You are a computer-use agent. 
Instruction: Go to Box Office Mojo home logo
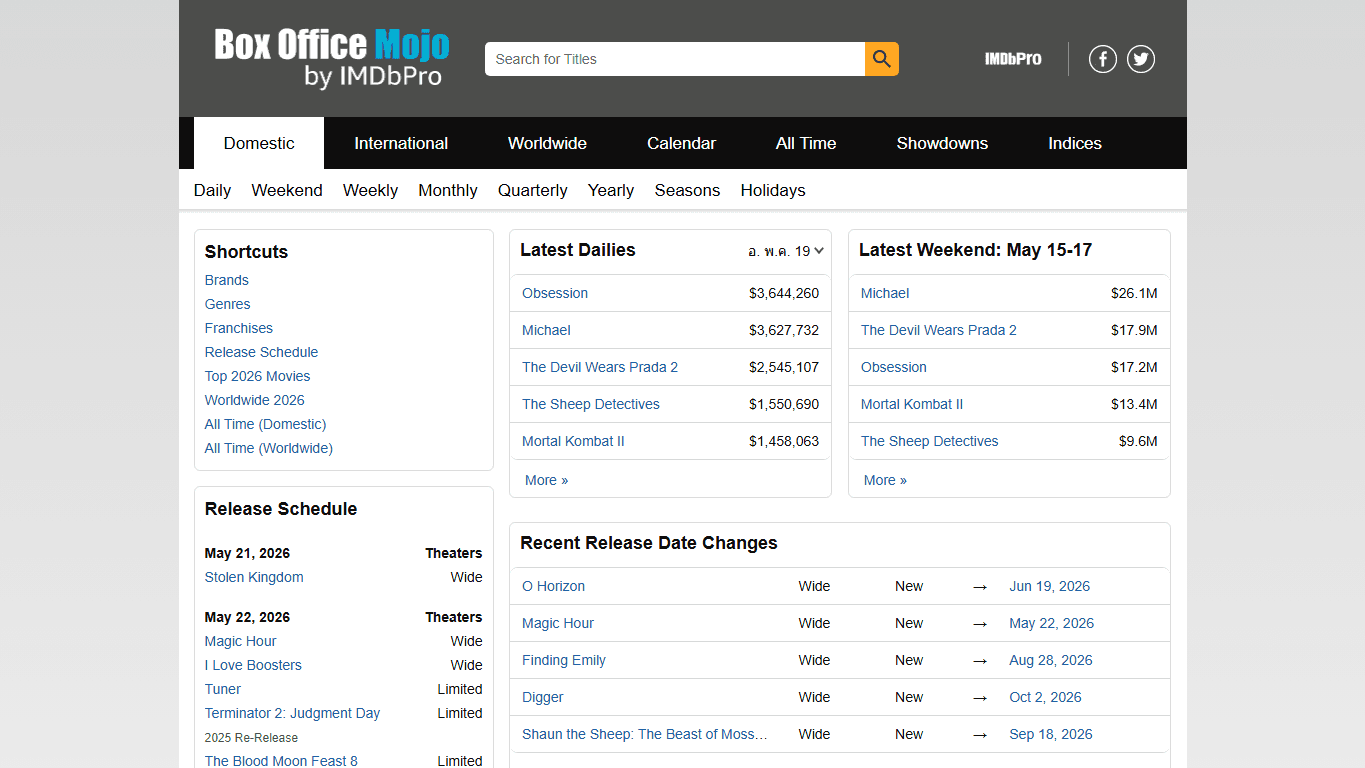pos(332,58)
